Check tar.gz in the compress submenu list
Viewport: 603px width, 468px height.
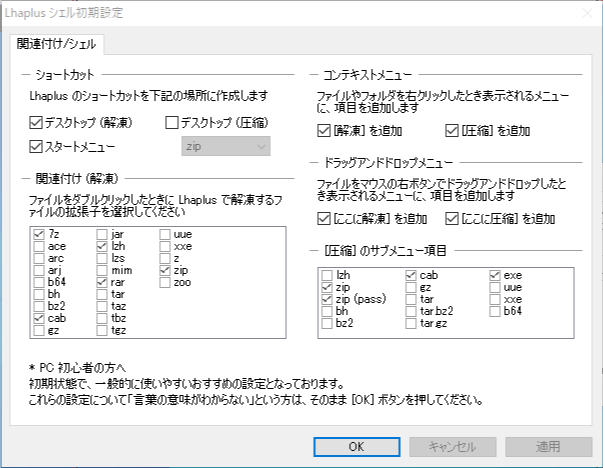411,323
